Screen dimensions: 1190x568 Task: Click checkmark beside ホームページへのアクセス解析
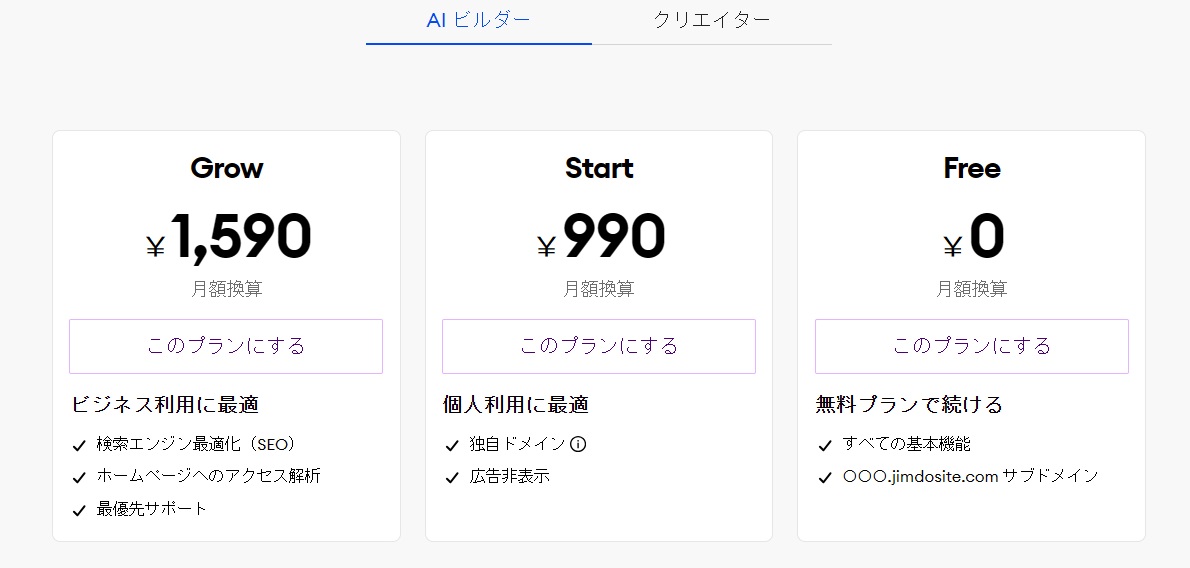pos(79,477)
